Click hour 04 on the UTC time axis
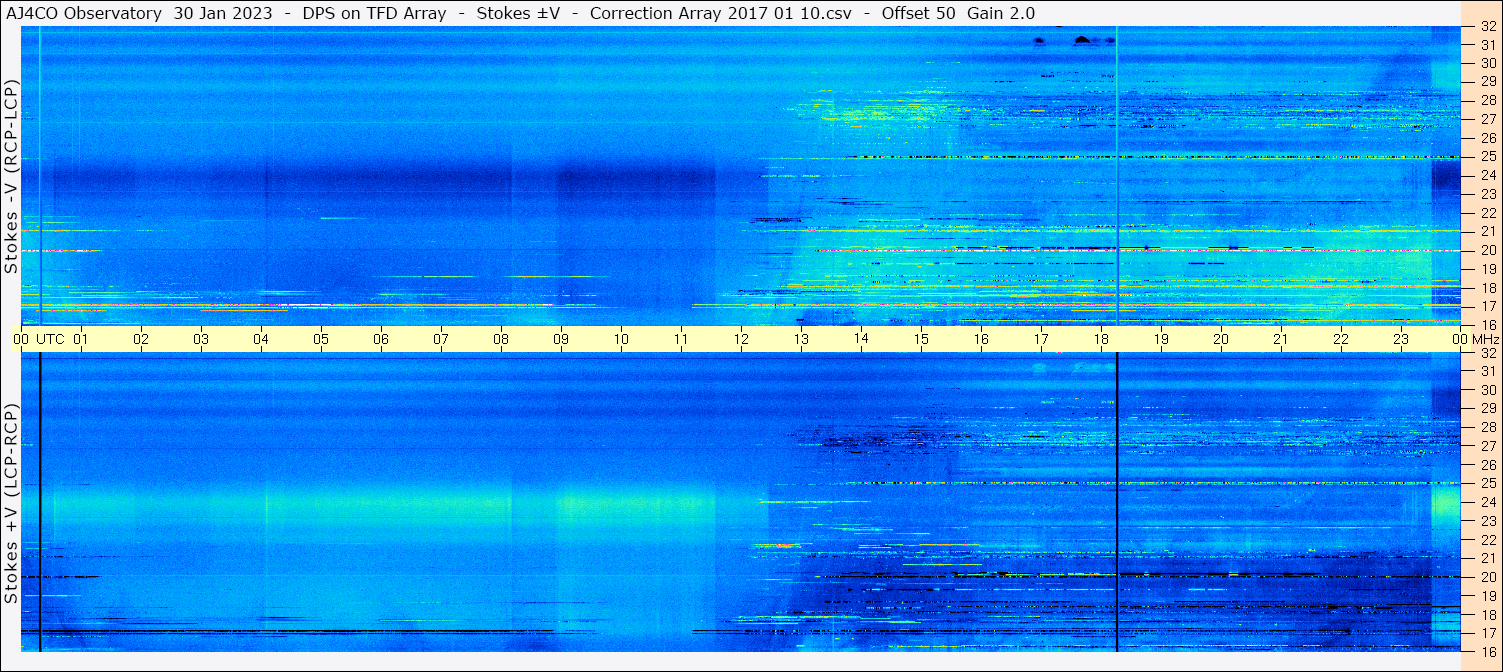1503x672 pixels. click(x=261, y=339)
